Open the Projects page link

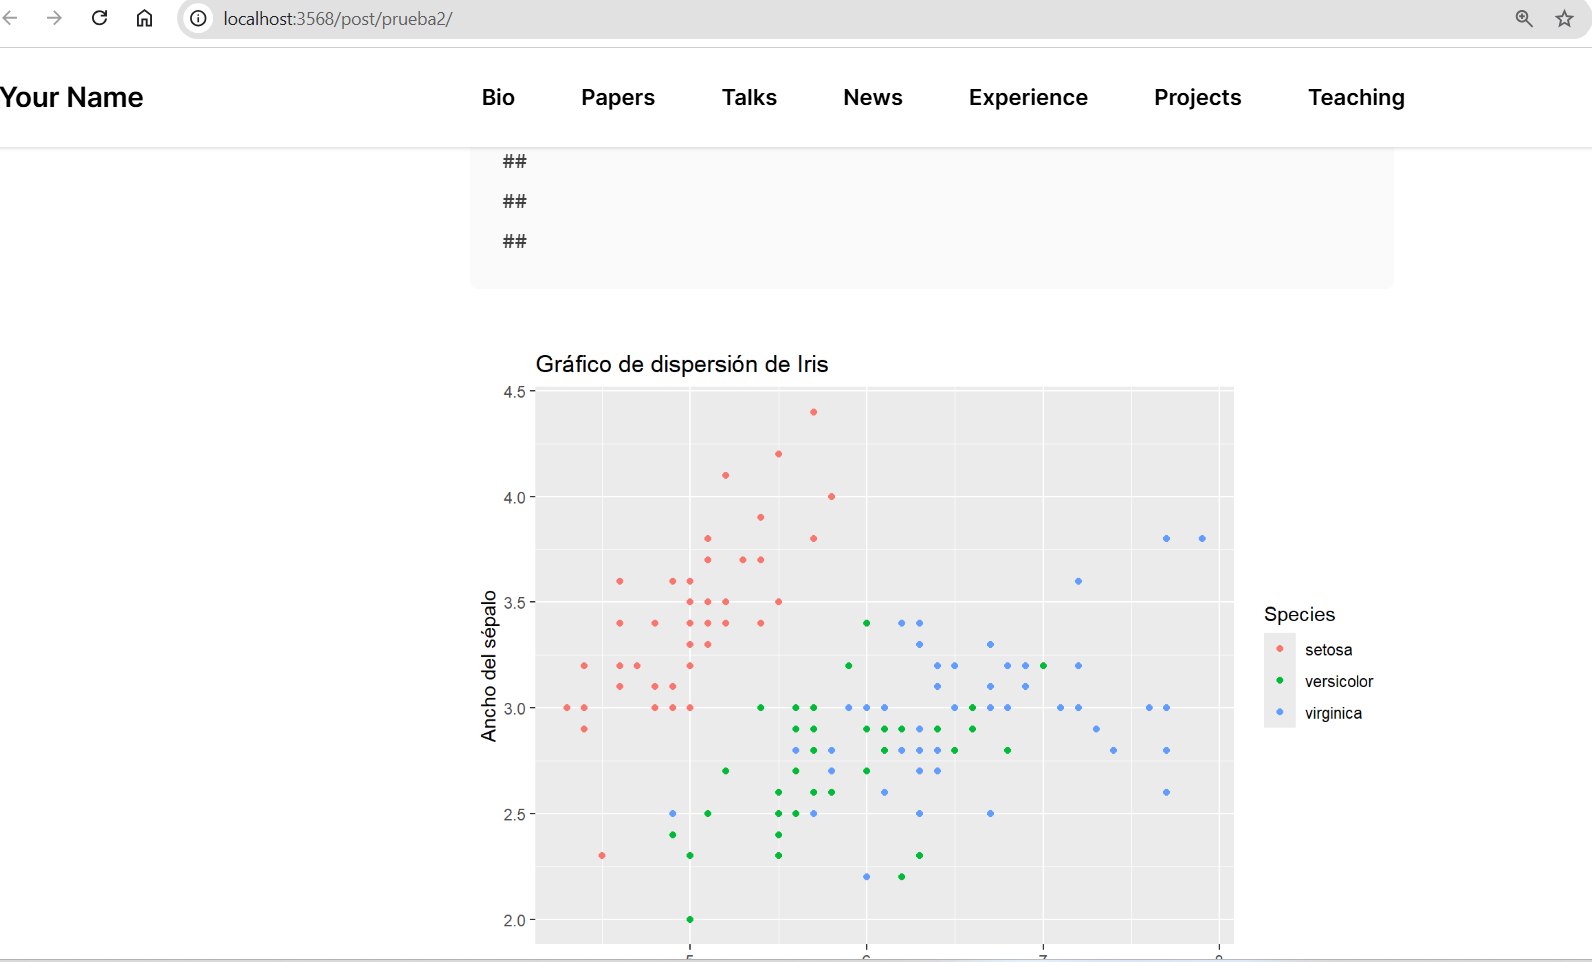(x=1197, y=97)
